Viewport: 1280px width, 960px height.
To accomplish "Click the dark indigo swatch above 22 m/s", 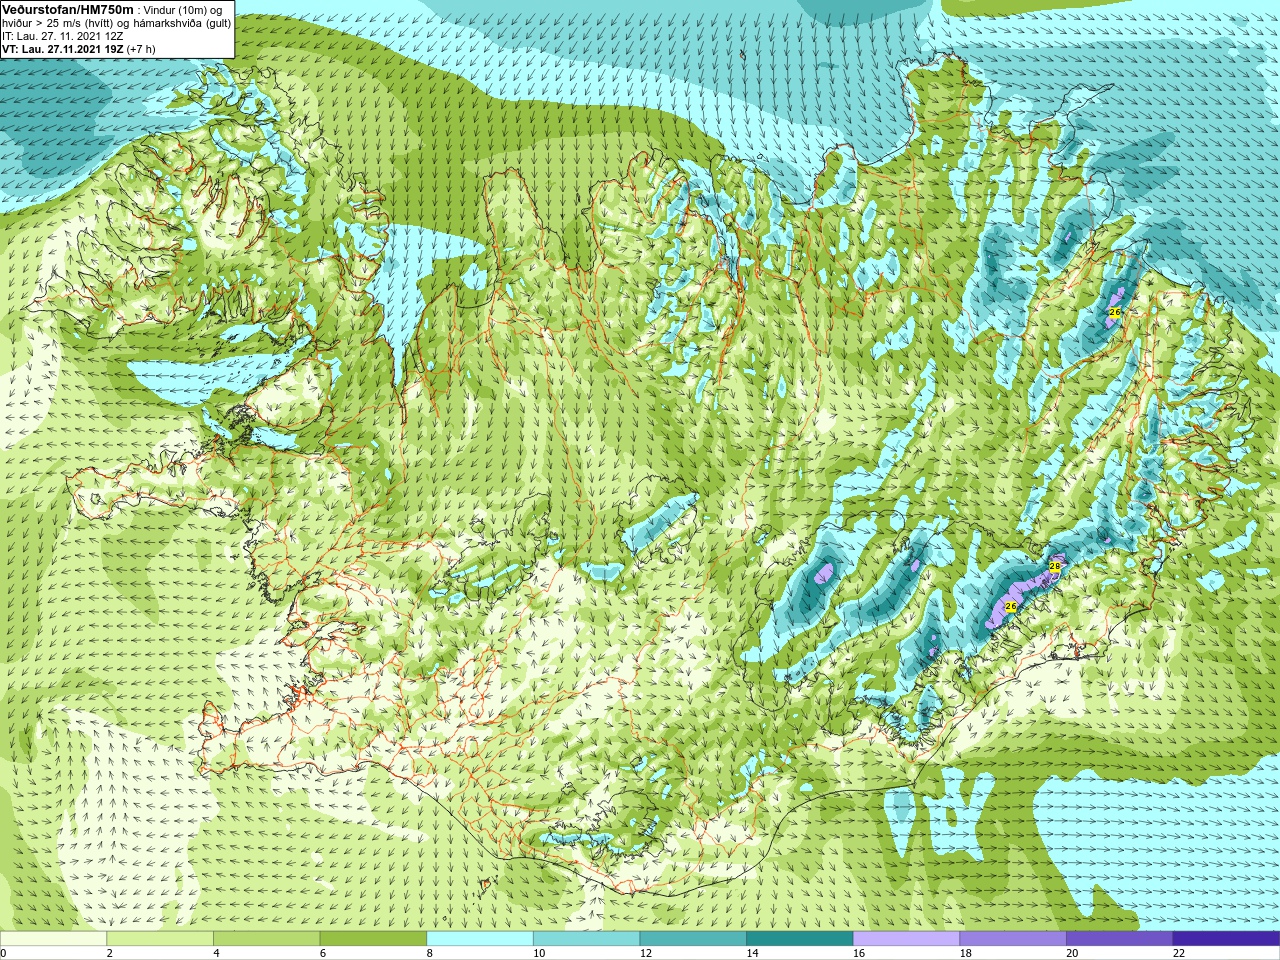I will pos(1226,939).
